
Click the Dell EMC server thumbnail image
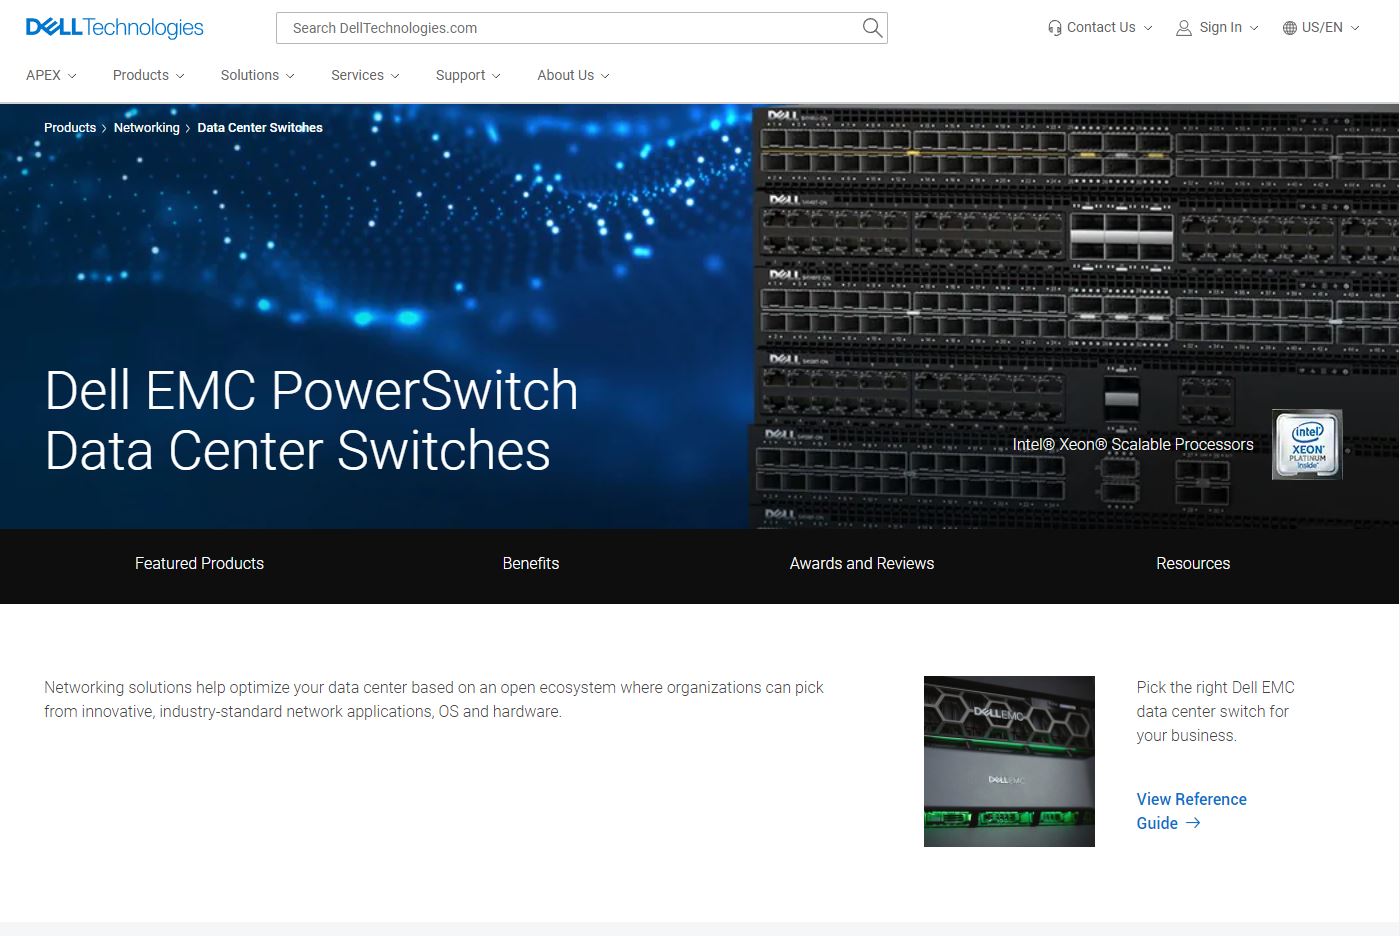1009,761
